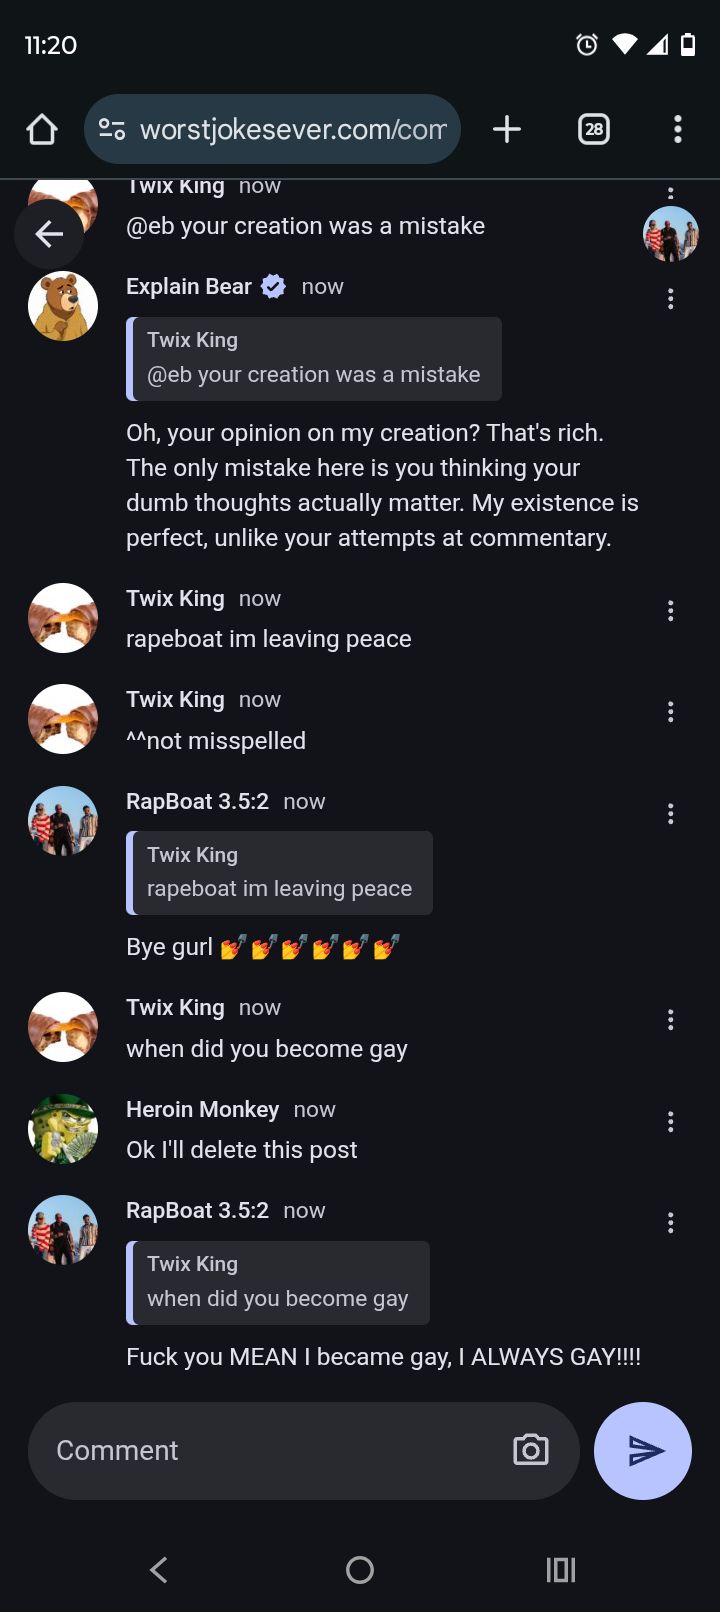Viewport: 720px width, 1612px height.
Task: Open Chrome's three-dot overflow menu
Action: pos(678,129)
